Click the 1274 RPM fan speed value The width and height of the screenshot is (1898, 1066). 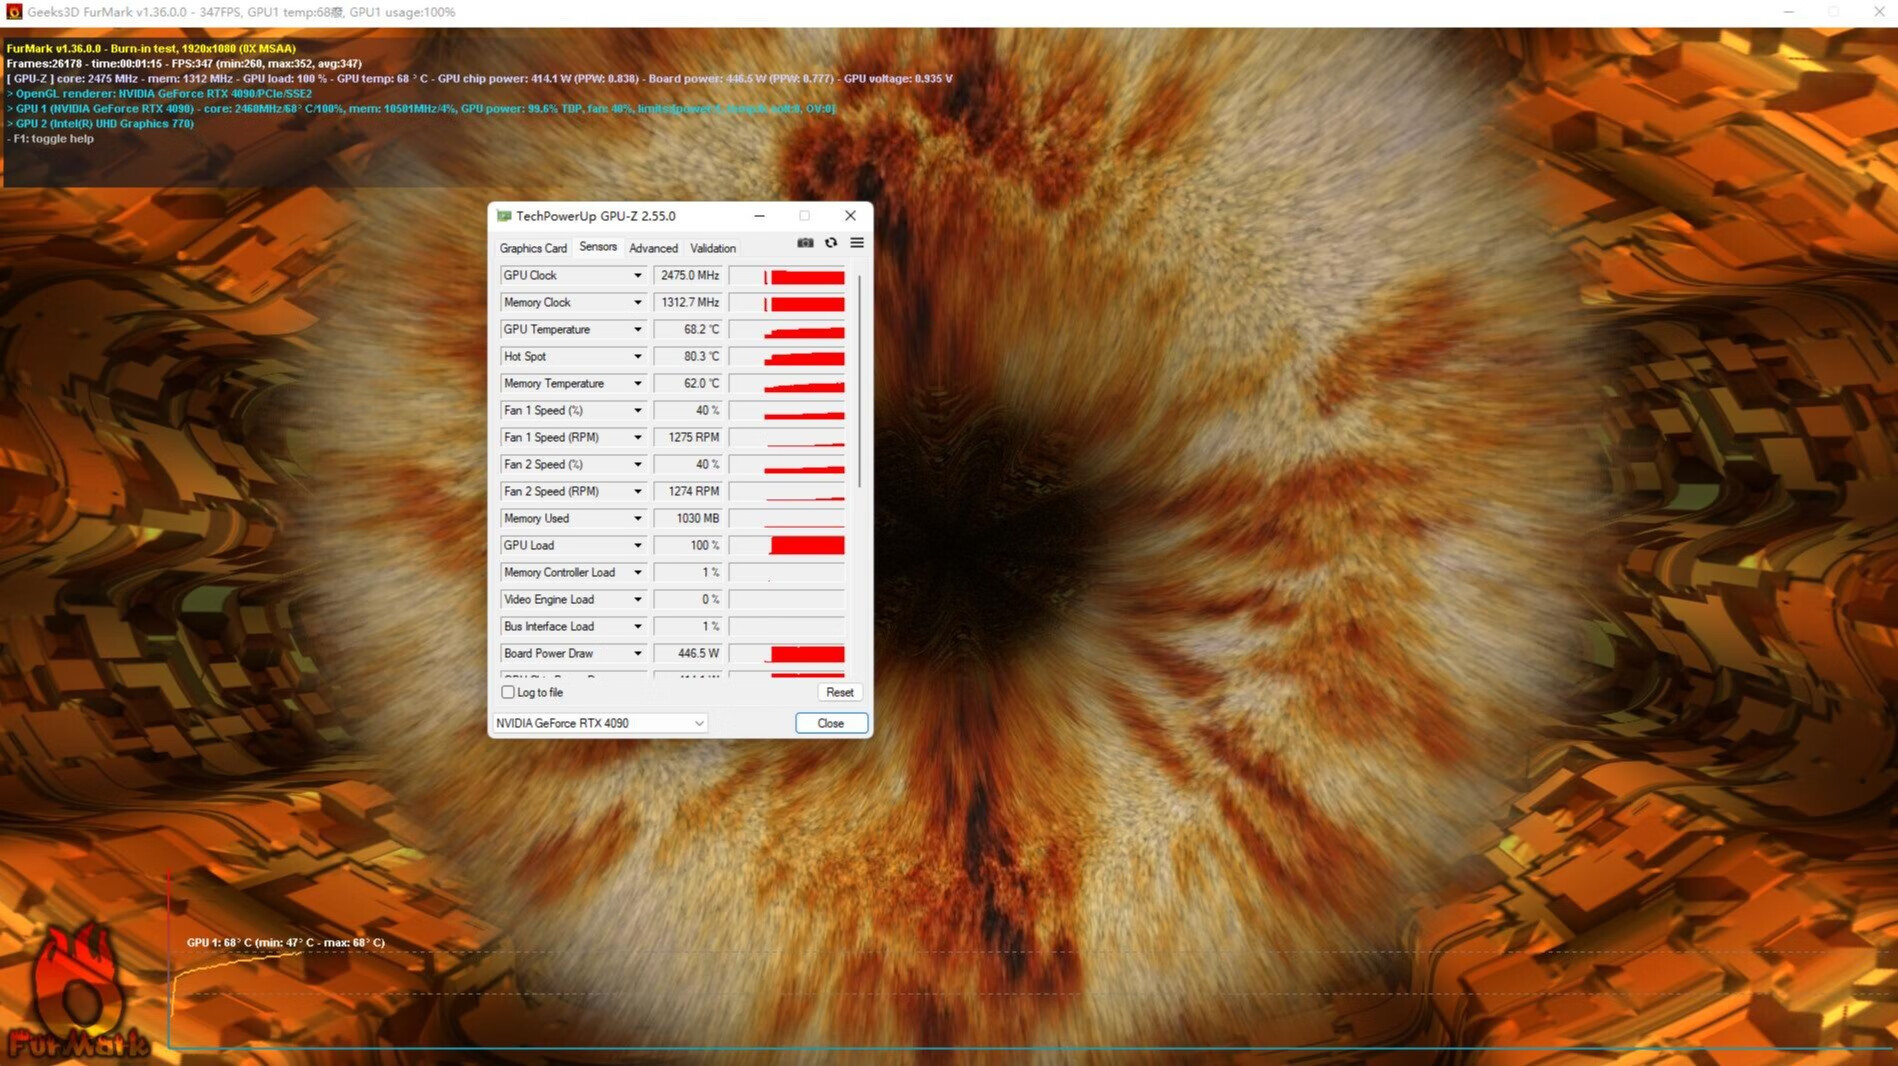[x=688, y=491]
